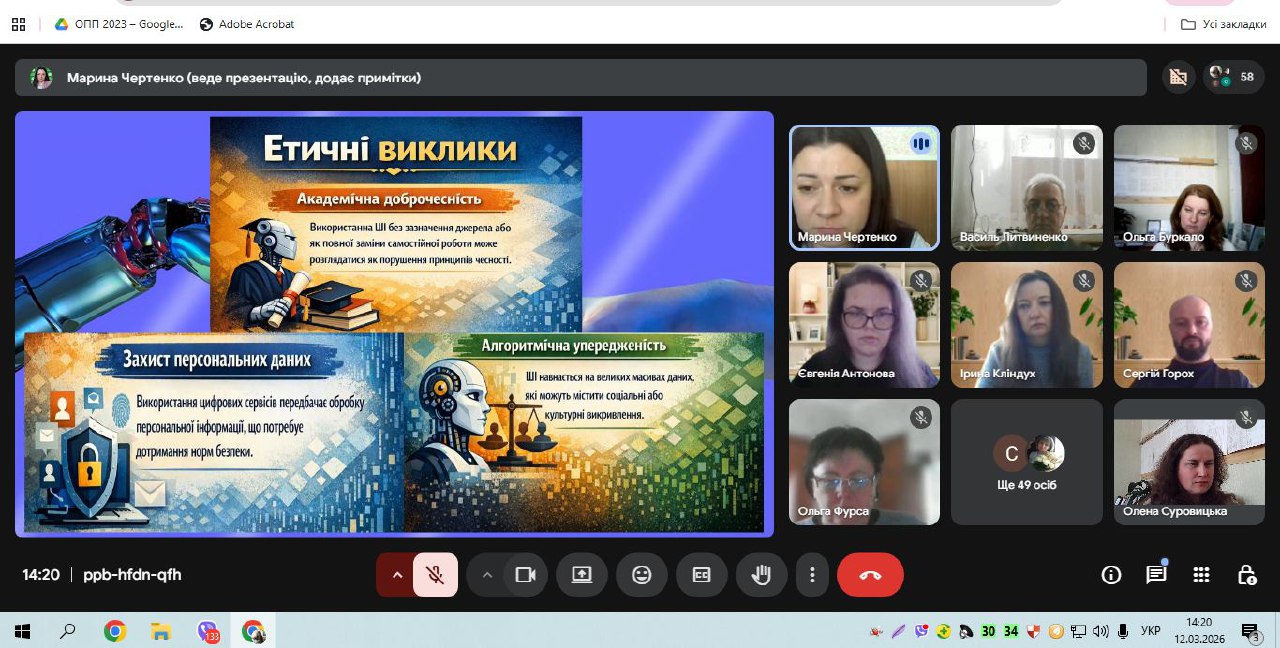The image size is (1280, 648).
Task: Turn on the camera
Action: coord(527,575)
